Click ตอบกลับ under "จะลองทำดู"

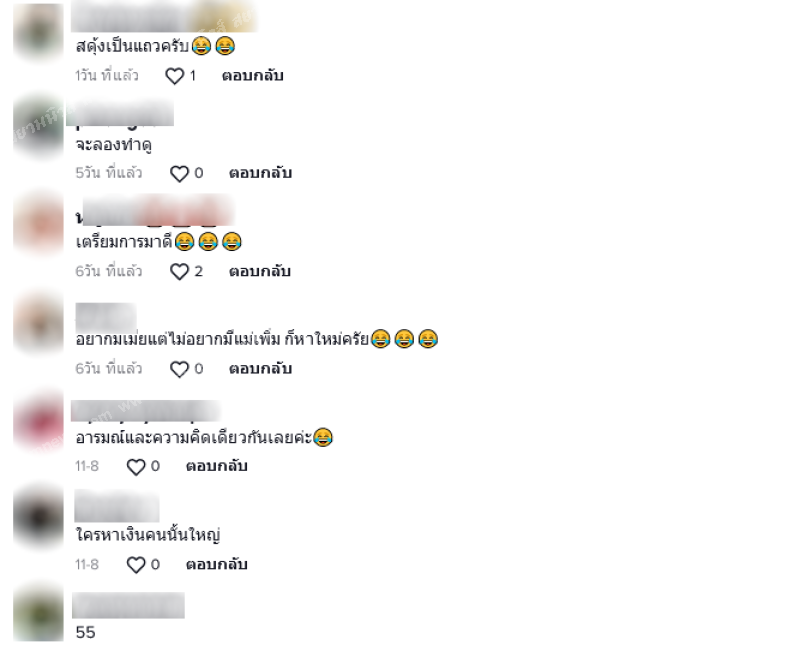[x=260, y=173]
